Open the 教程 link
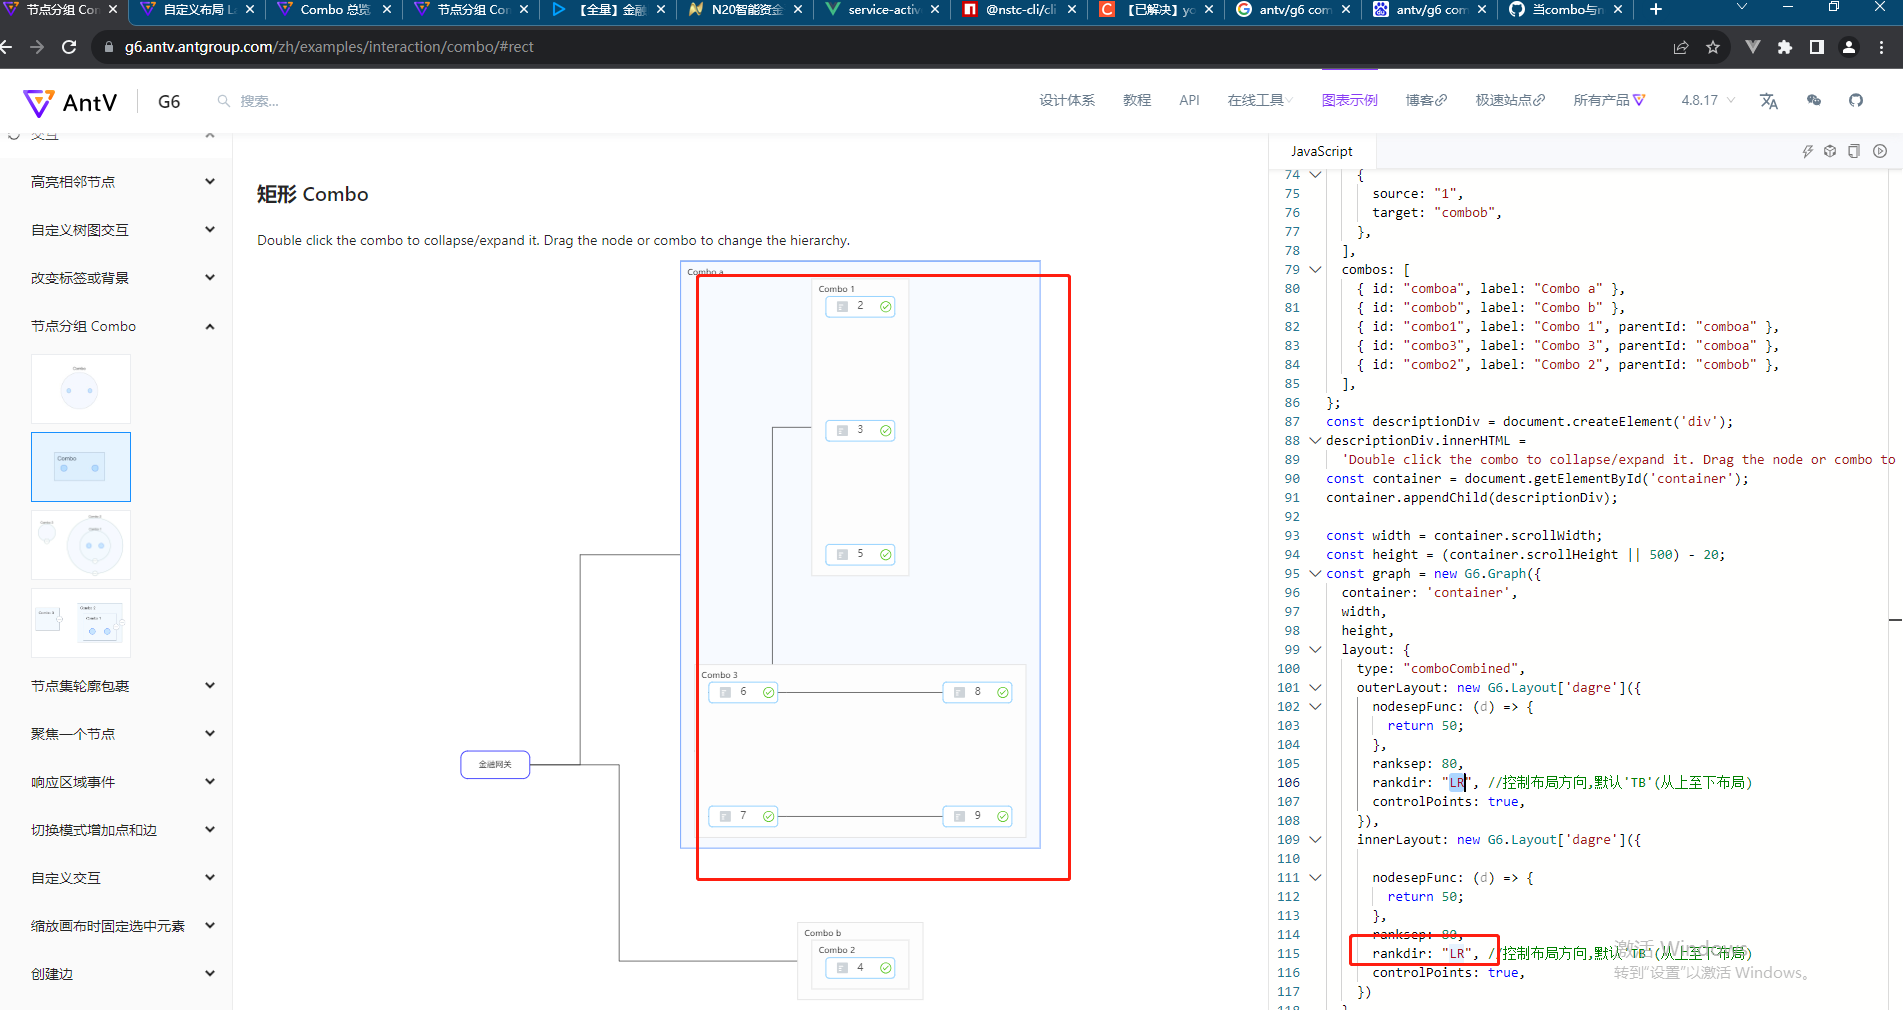The image size is (1903, 1010). (x=1136, y=100)
